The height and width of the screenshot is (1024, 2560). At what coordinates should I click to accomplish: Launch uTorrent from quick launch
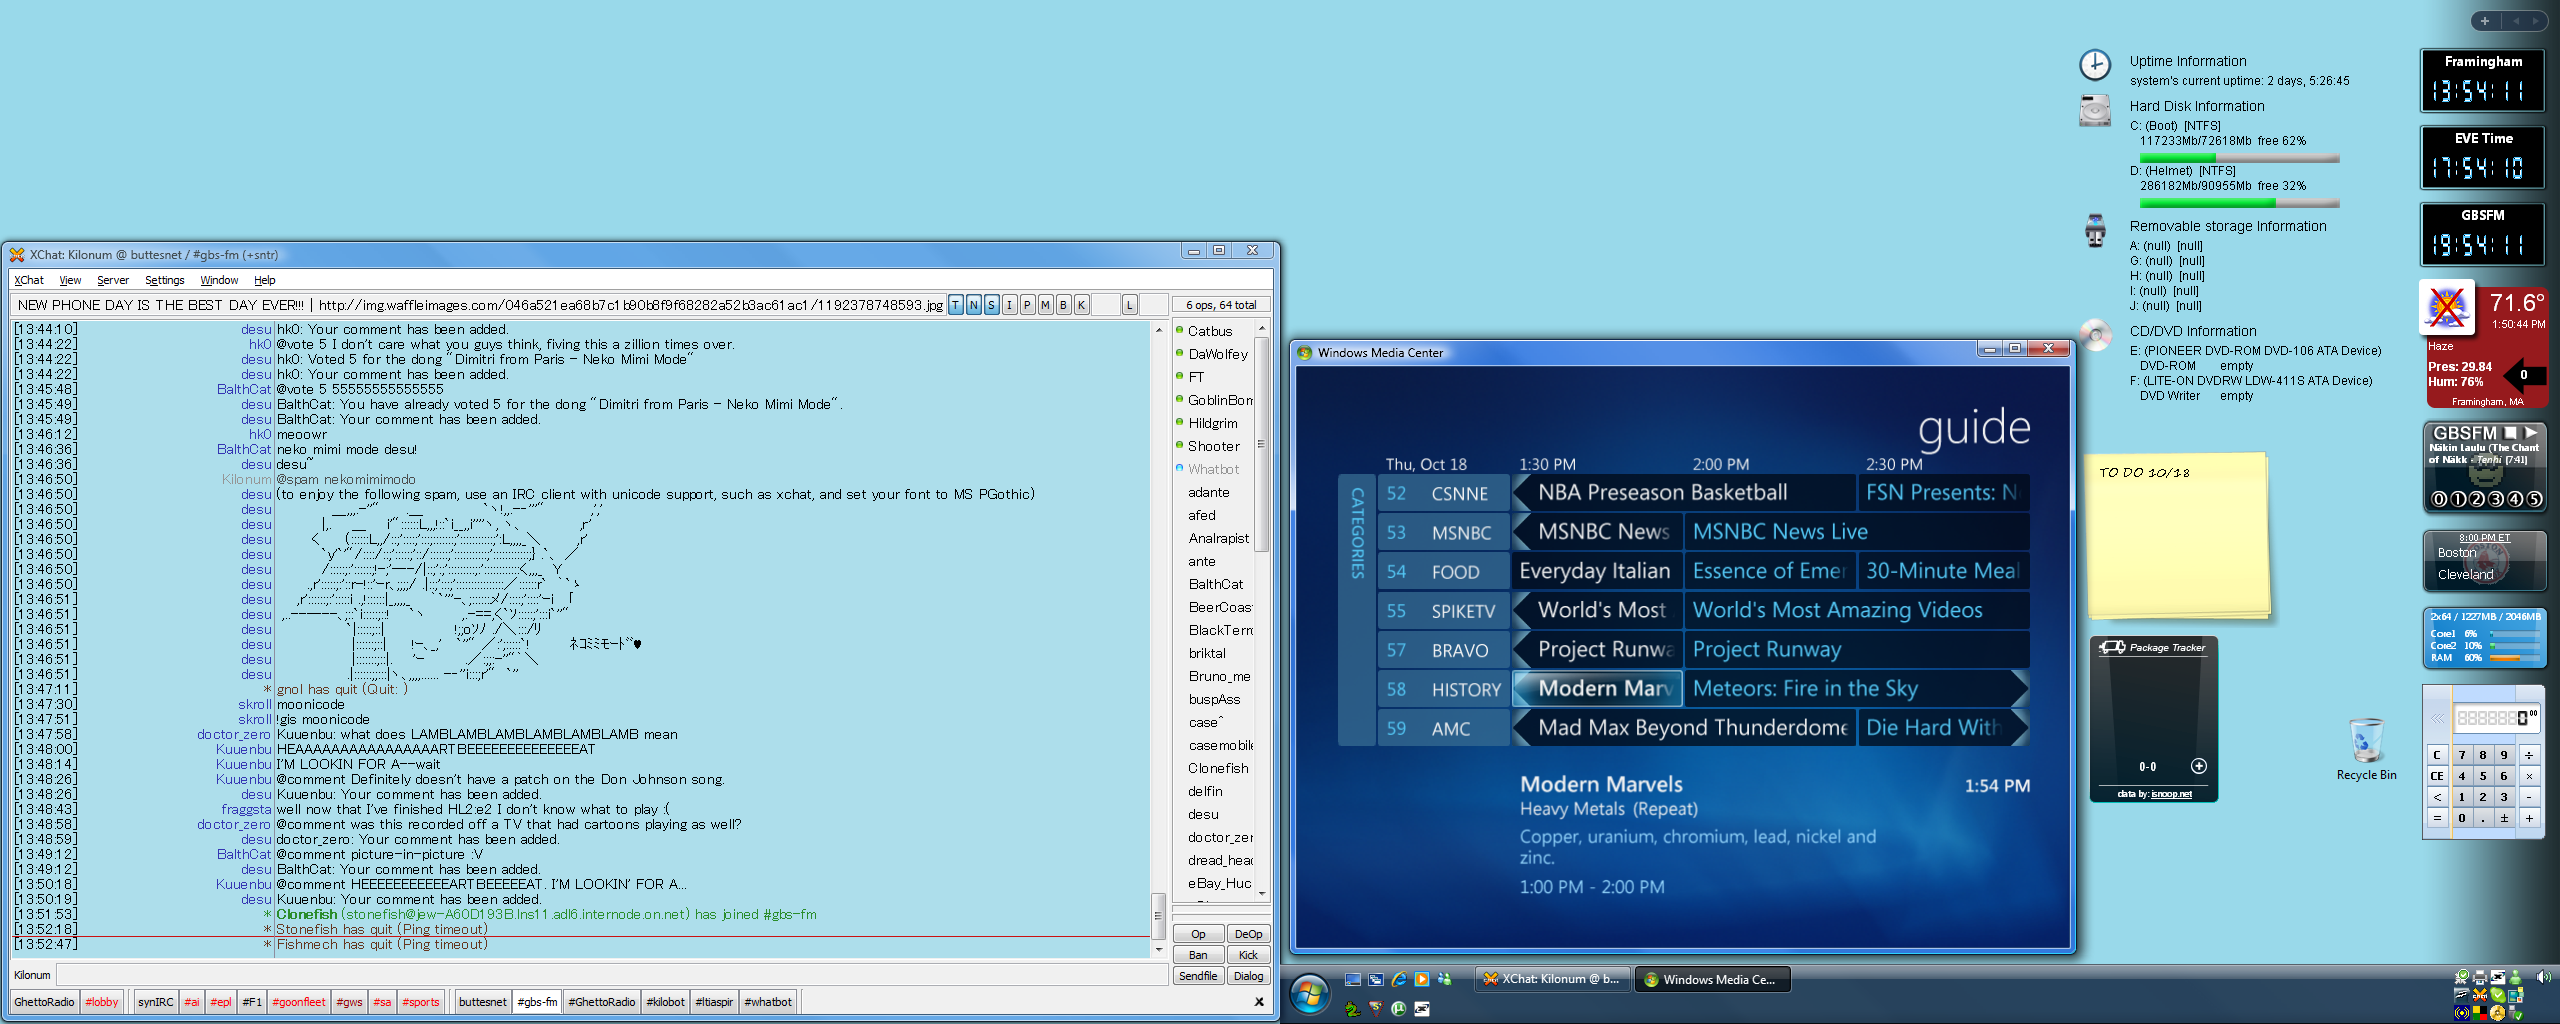click(1398, 1009)
